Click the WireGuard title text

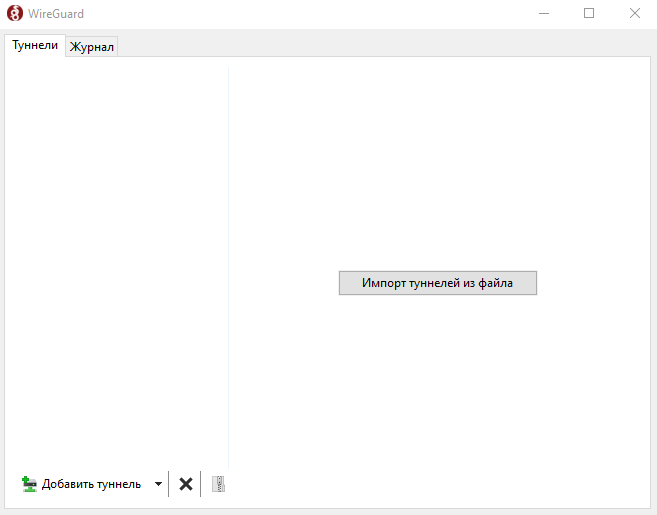pos(57,14)
